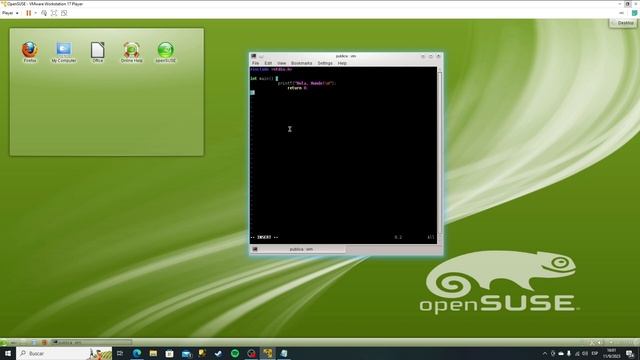Open Steam from taskbar
Viewport: 640px width, 360px height.
pyautogui.click(x=218, y=353)
